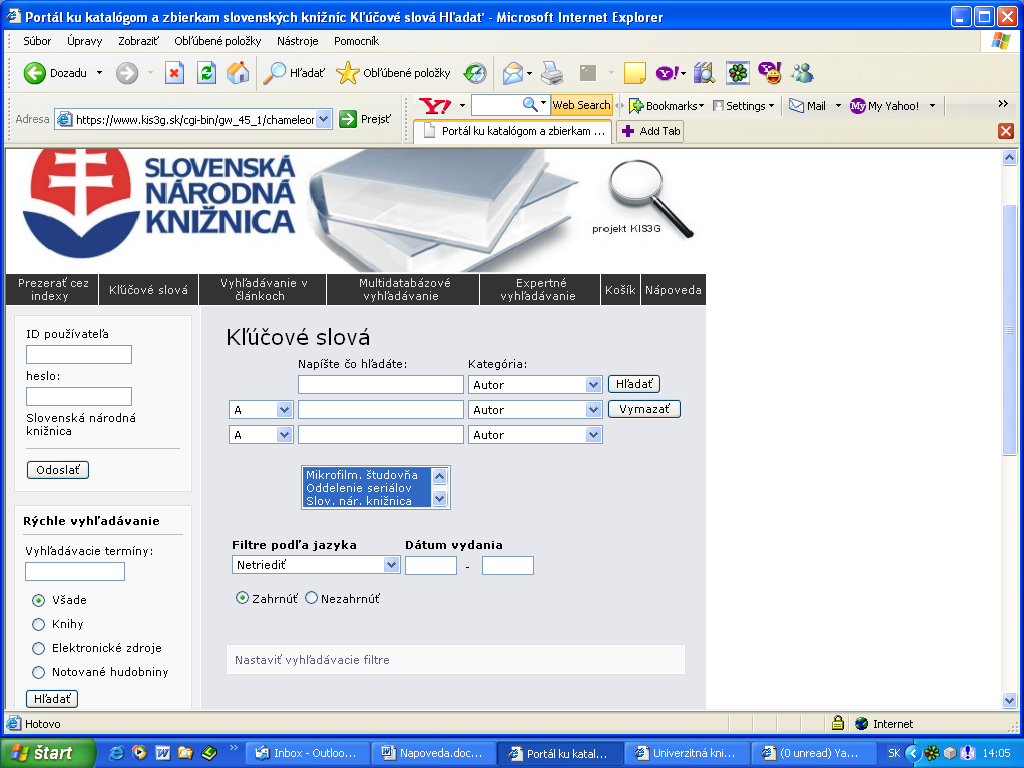Choose the Elektronické zdroje radio option
Viewport: 1024px width, 768px height.
pyautogui.click(x=39, y=648)
